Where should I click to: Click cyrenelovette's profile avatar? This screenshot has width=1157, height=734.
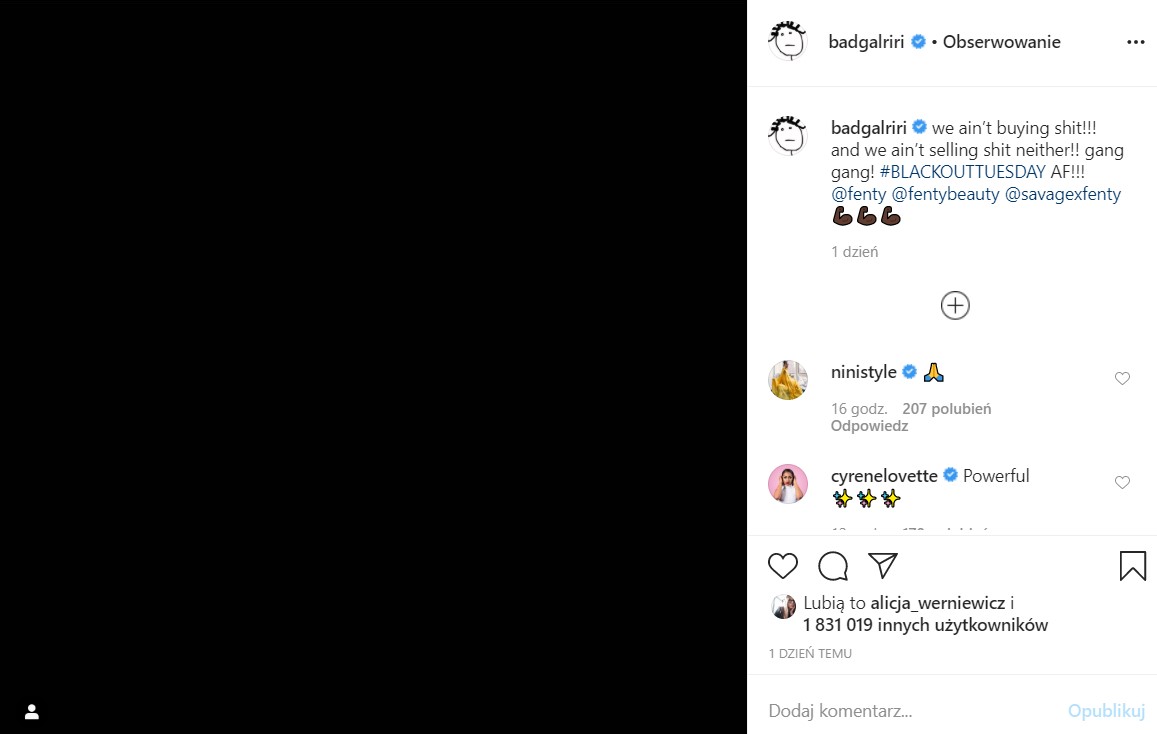coord(788,484)
